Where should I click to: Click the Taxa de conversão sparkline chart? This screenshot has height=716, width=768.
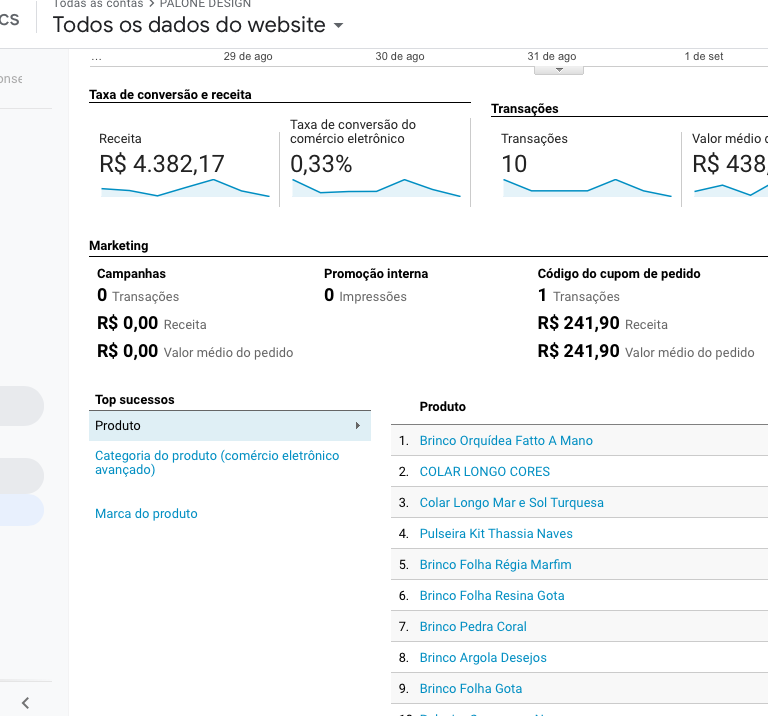coord(376,188)
